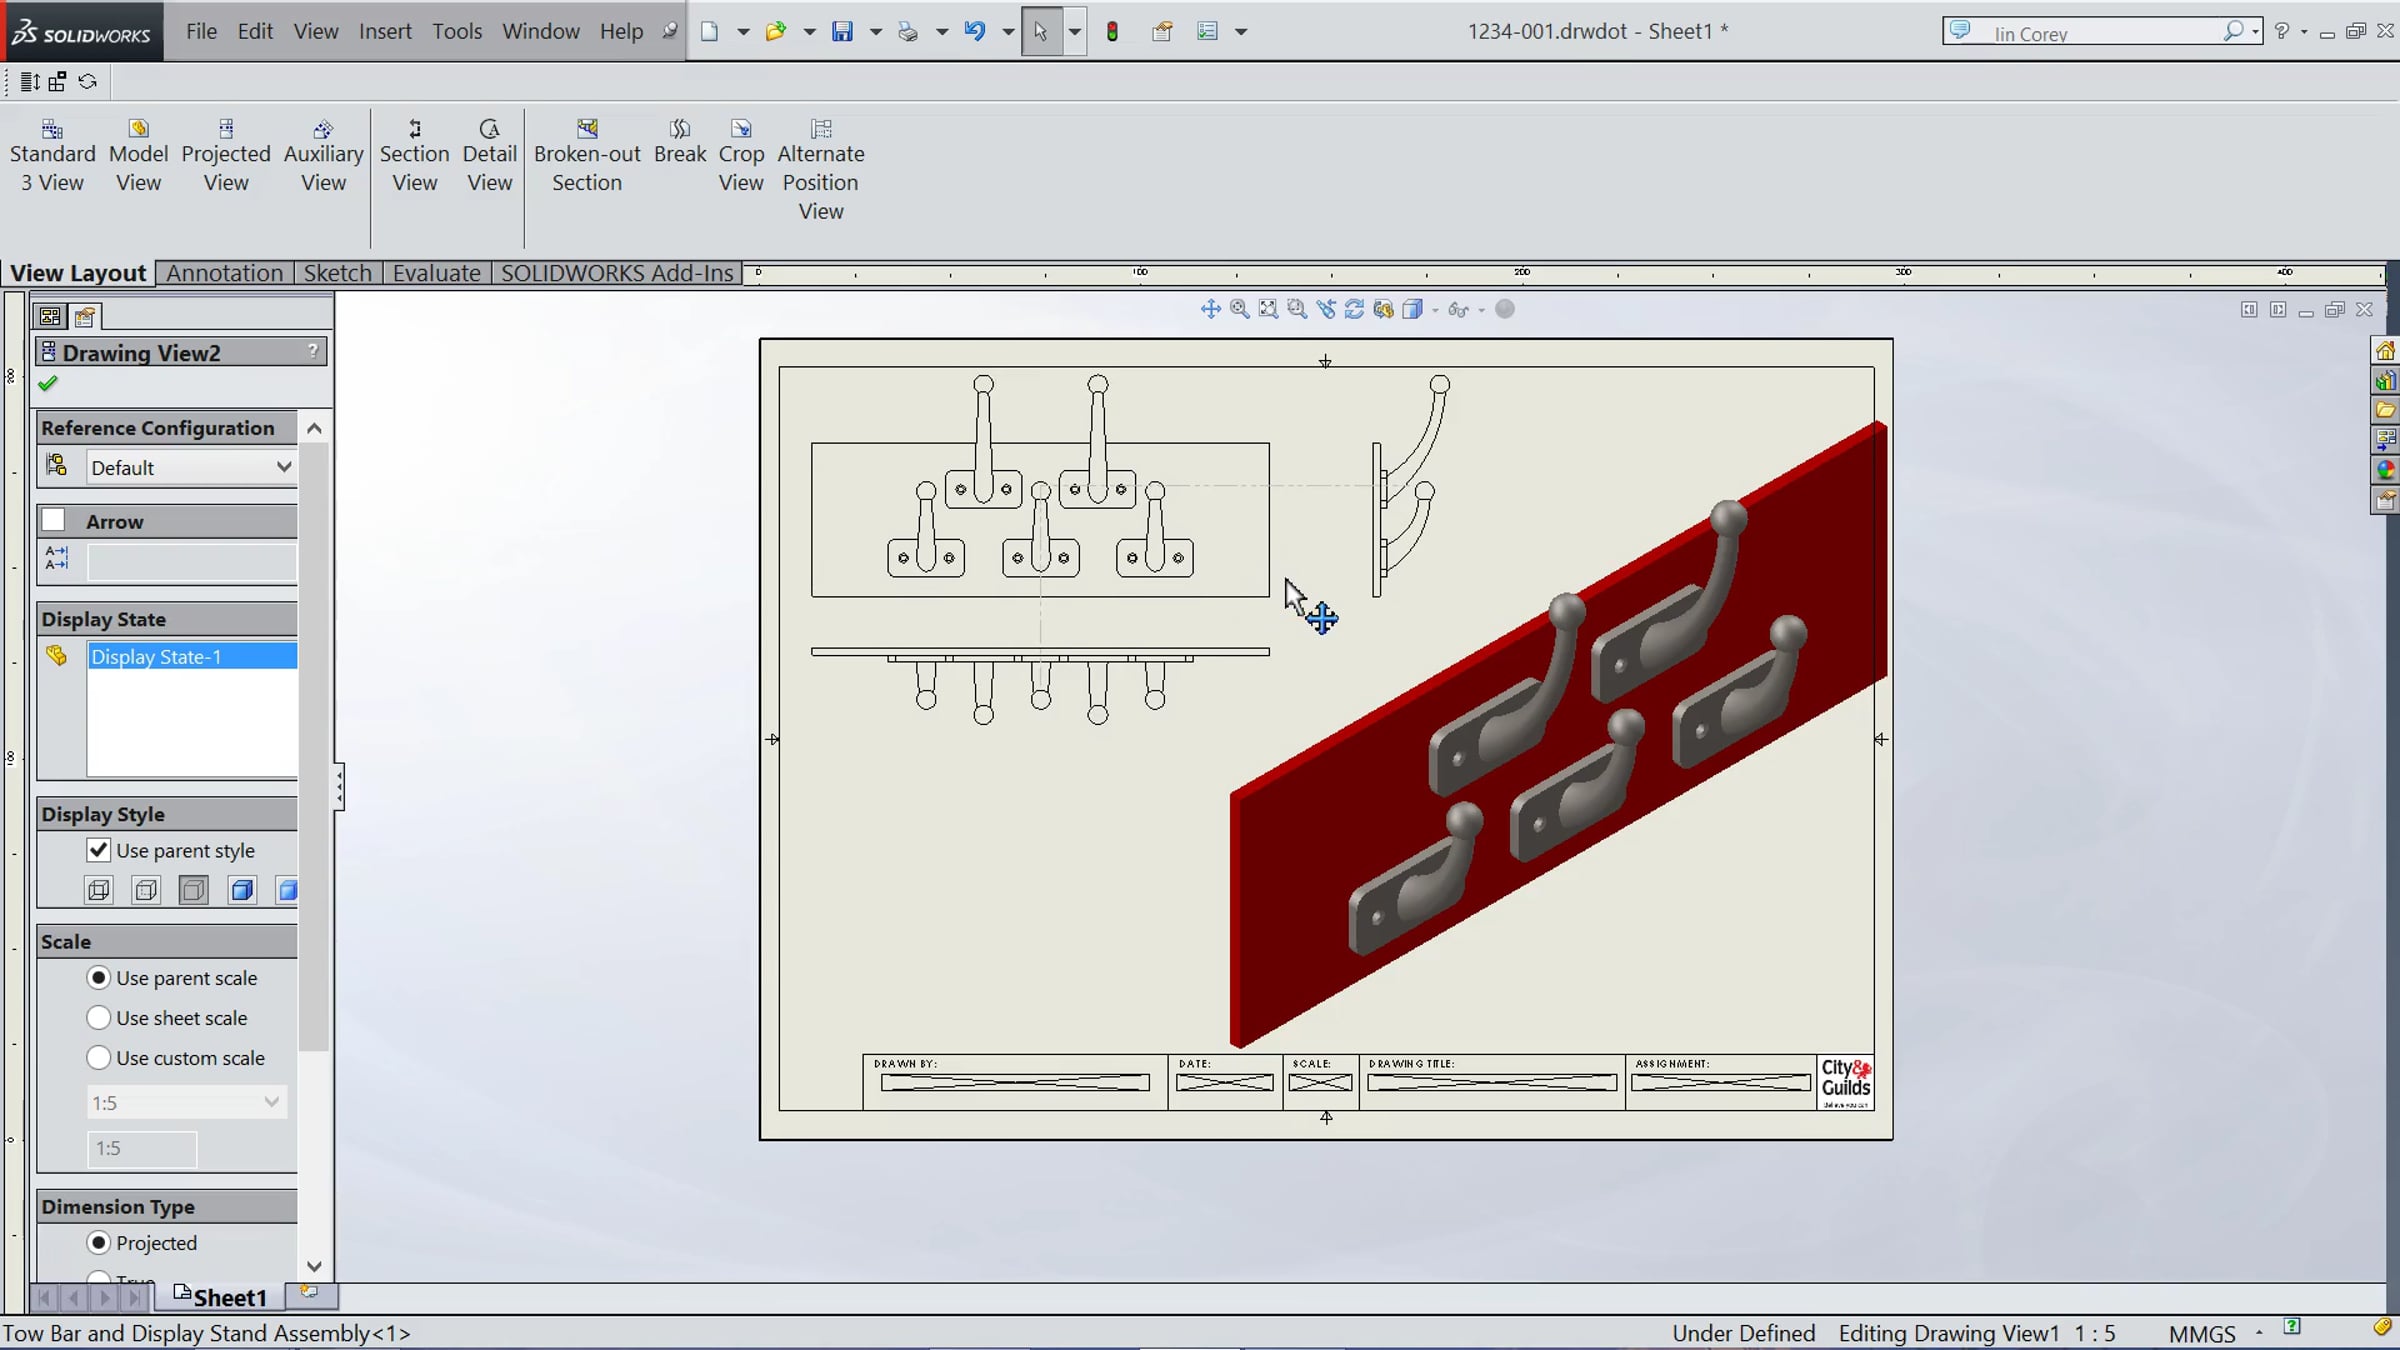
Task: Select Use custom scale option
Action: tap(98, 1058)
